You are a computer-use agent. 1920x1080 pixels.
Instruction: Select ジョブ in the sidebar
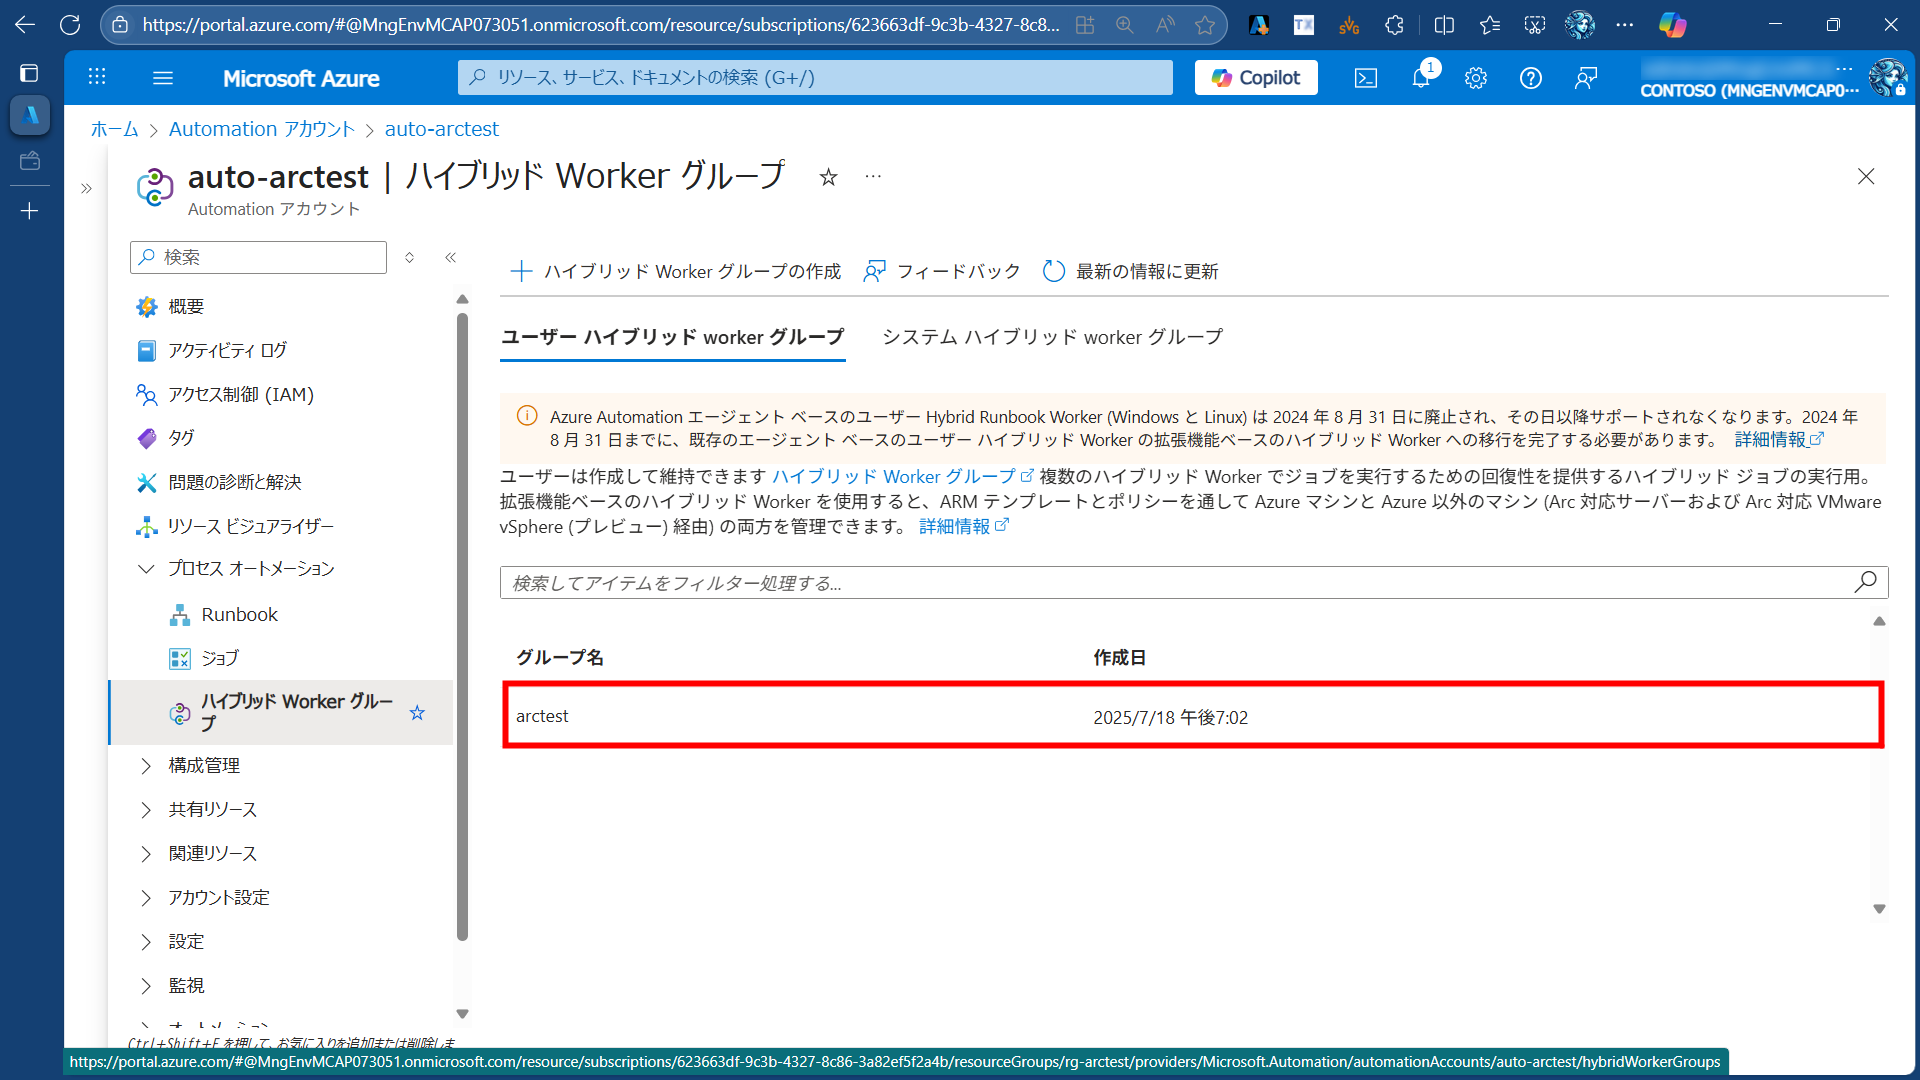(x=220, y=658)
